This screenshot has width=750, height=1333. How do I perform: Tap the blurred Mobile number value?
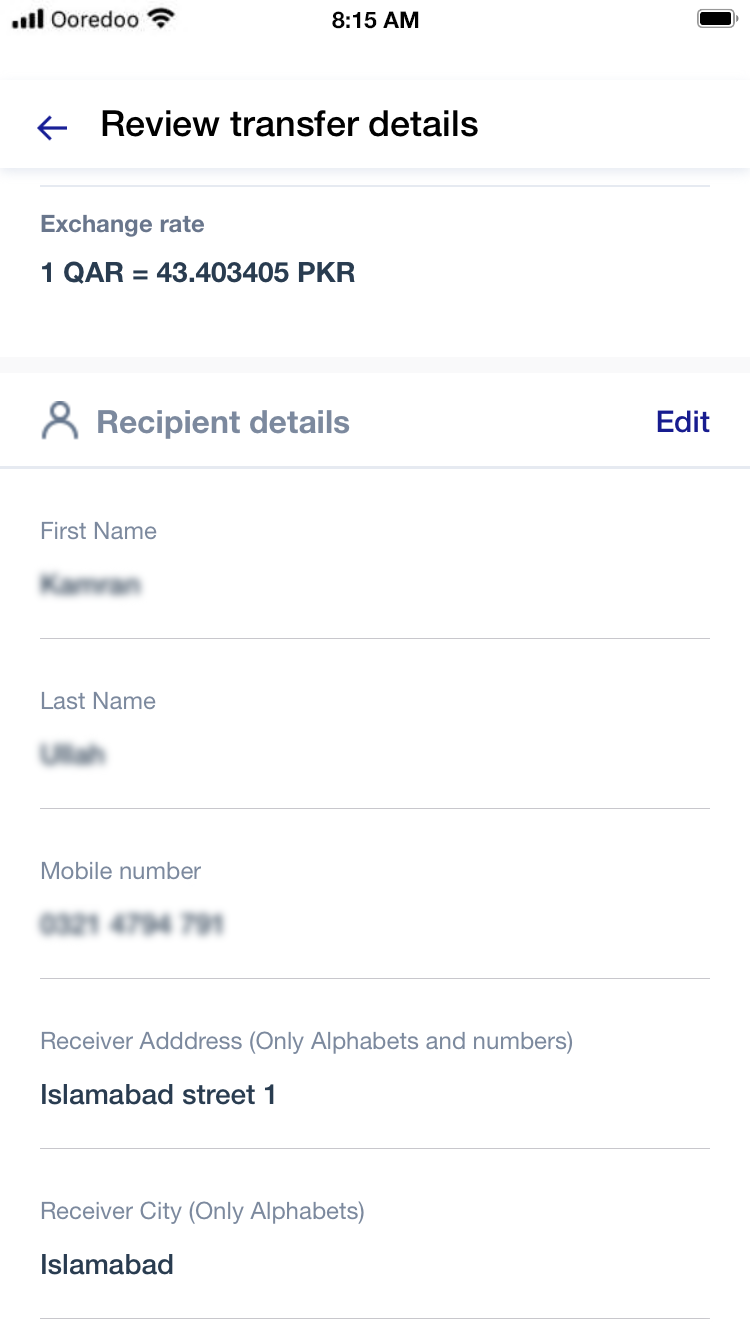click(131, 924)
